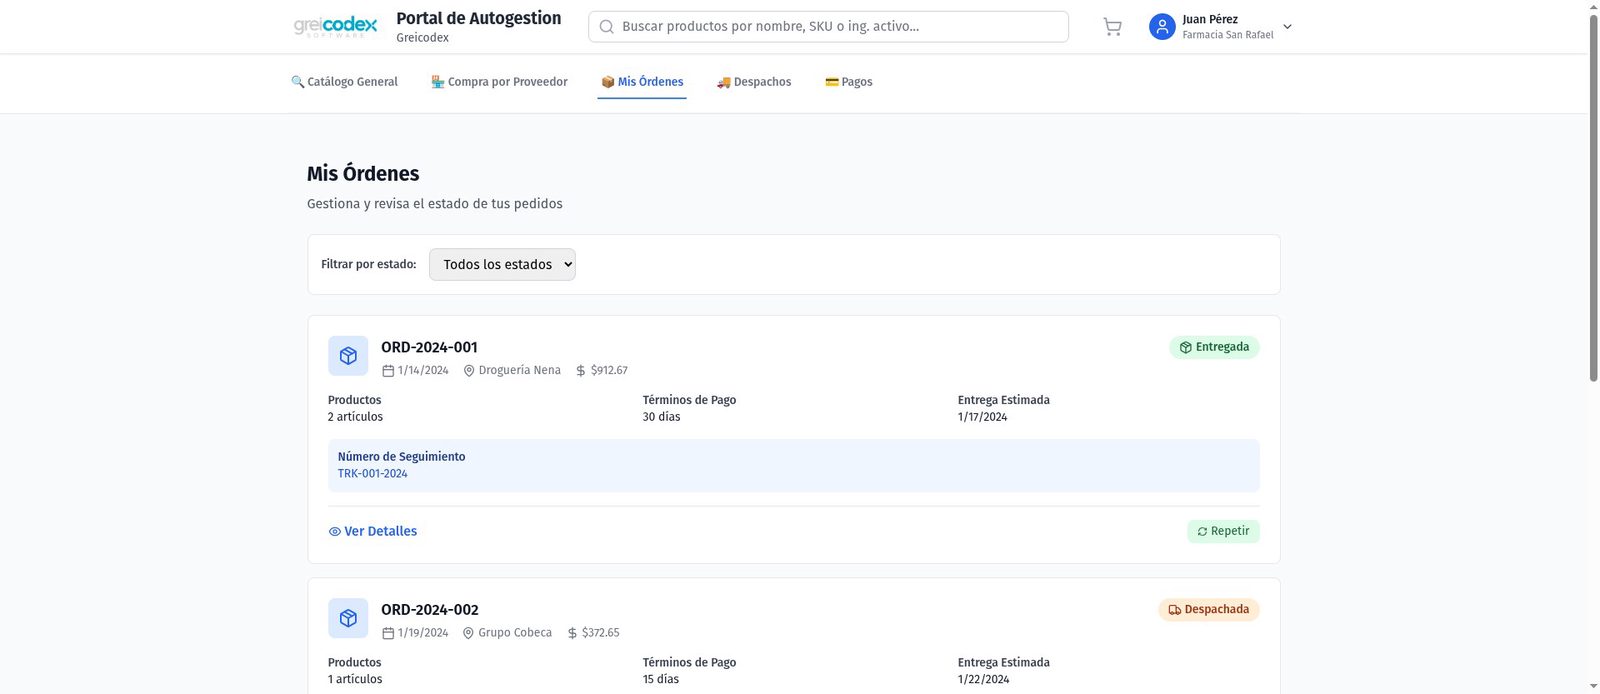Click the Despachada status badge
Screen dimensions: 1600x694
click(1209, 609)
